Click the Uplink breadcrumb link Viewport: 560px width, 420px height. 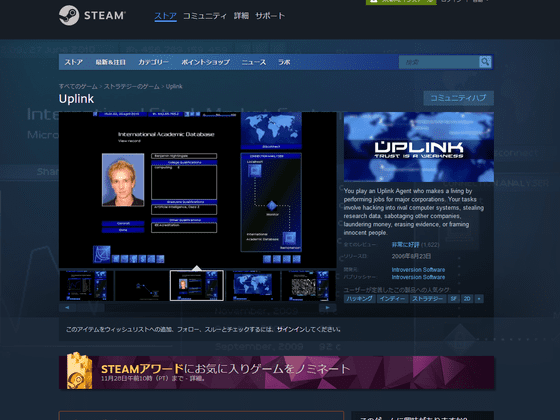[174, 86]
